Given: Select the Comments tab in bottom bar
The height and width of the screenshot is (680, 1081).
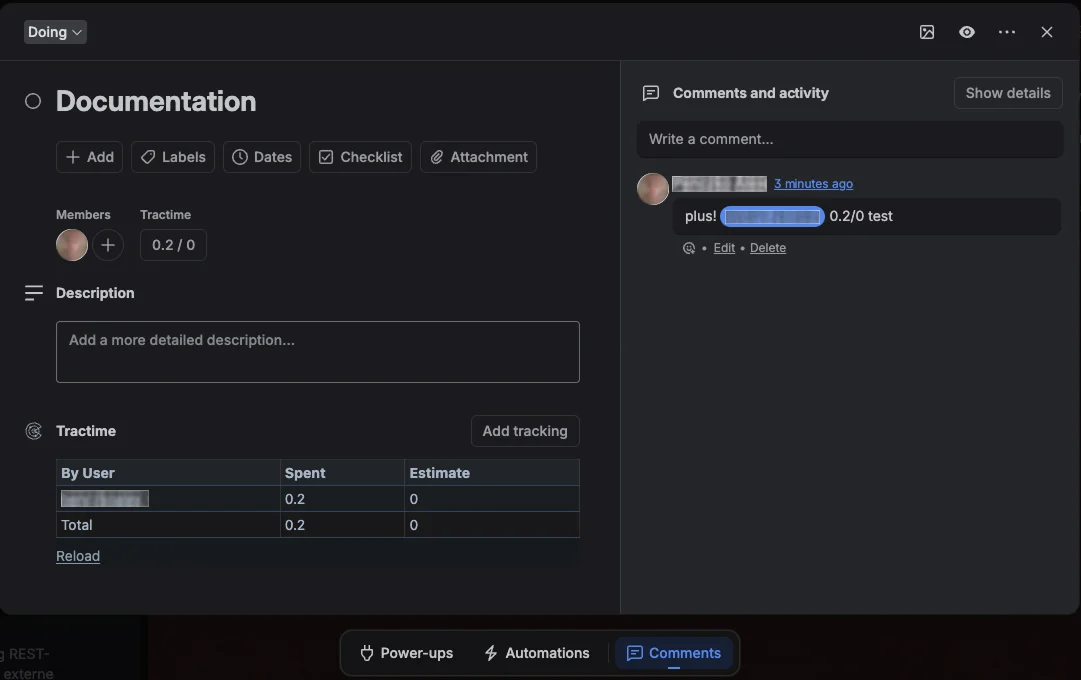Looking at the screenshot, I should [x=674, y=653].
